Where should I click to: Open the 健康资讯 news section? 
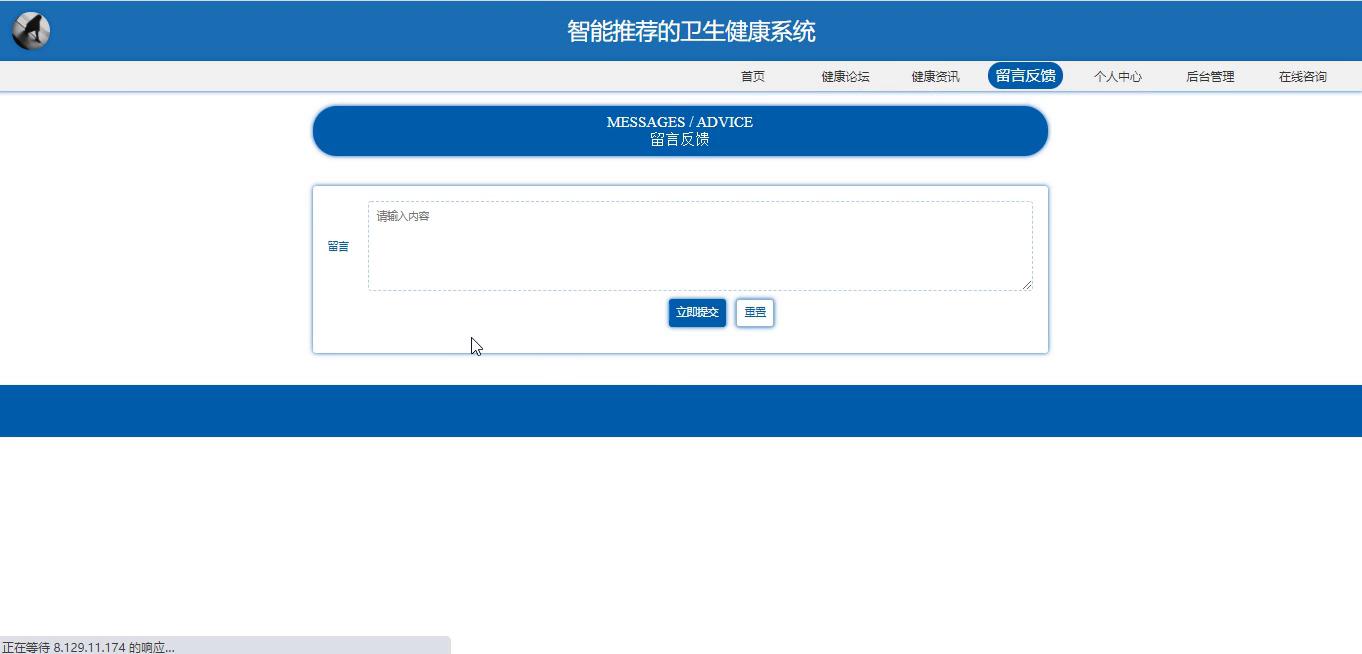point(935,77)
